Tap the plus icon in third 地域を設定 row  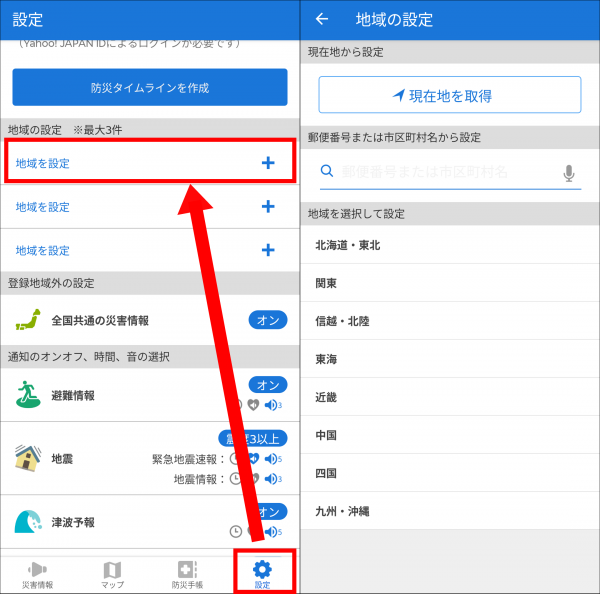[268, 250]
